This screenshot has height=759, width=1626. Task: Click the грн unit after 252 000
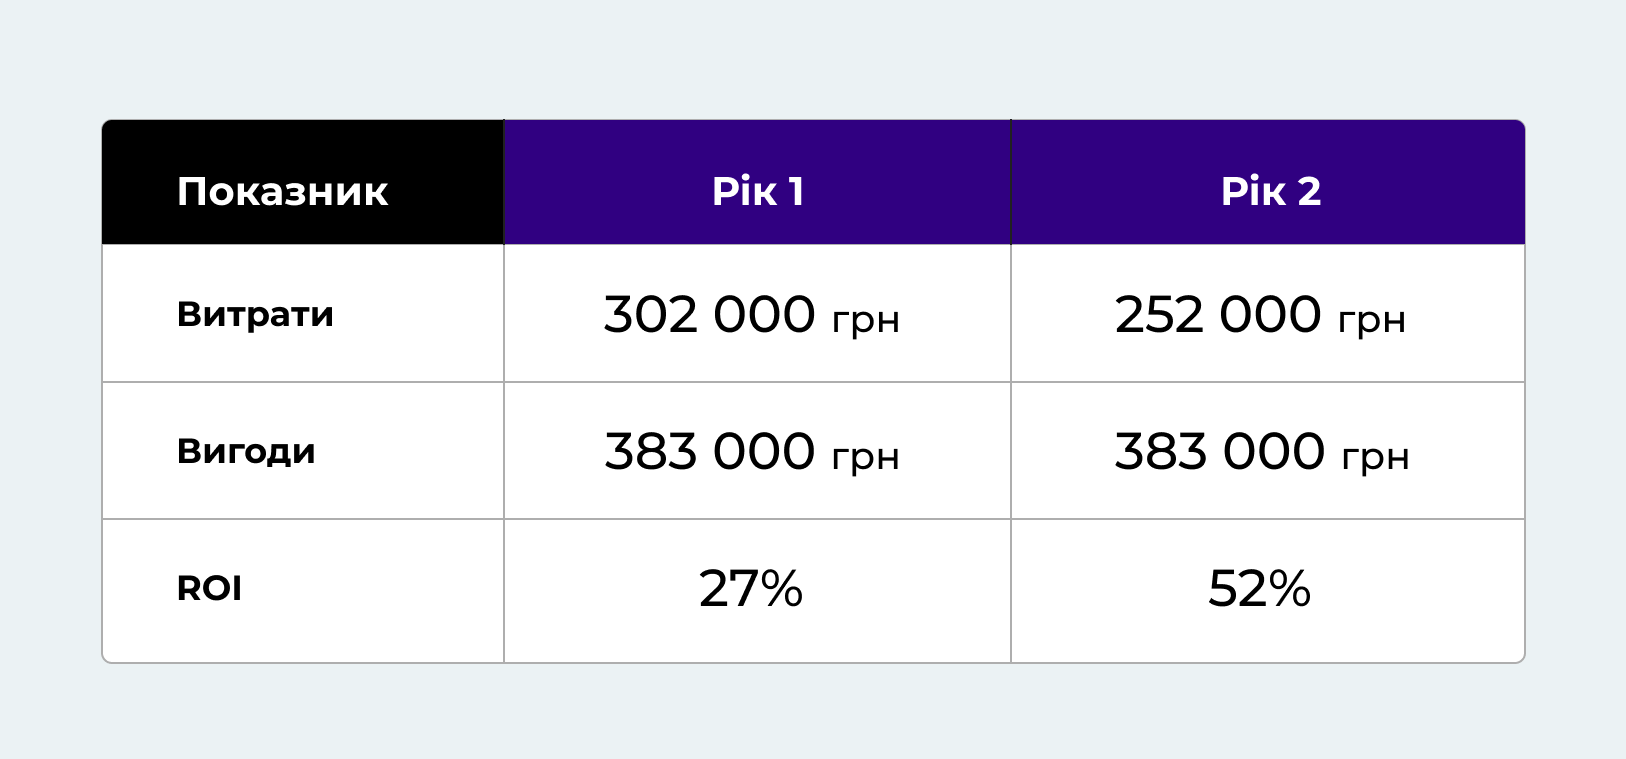(1372, 322)
